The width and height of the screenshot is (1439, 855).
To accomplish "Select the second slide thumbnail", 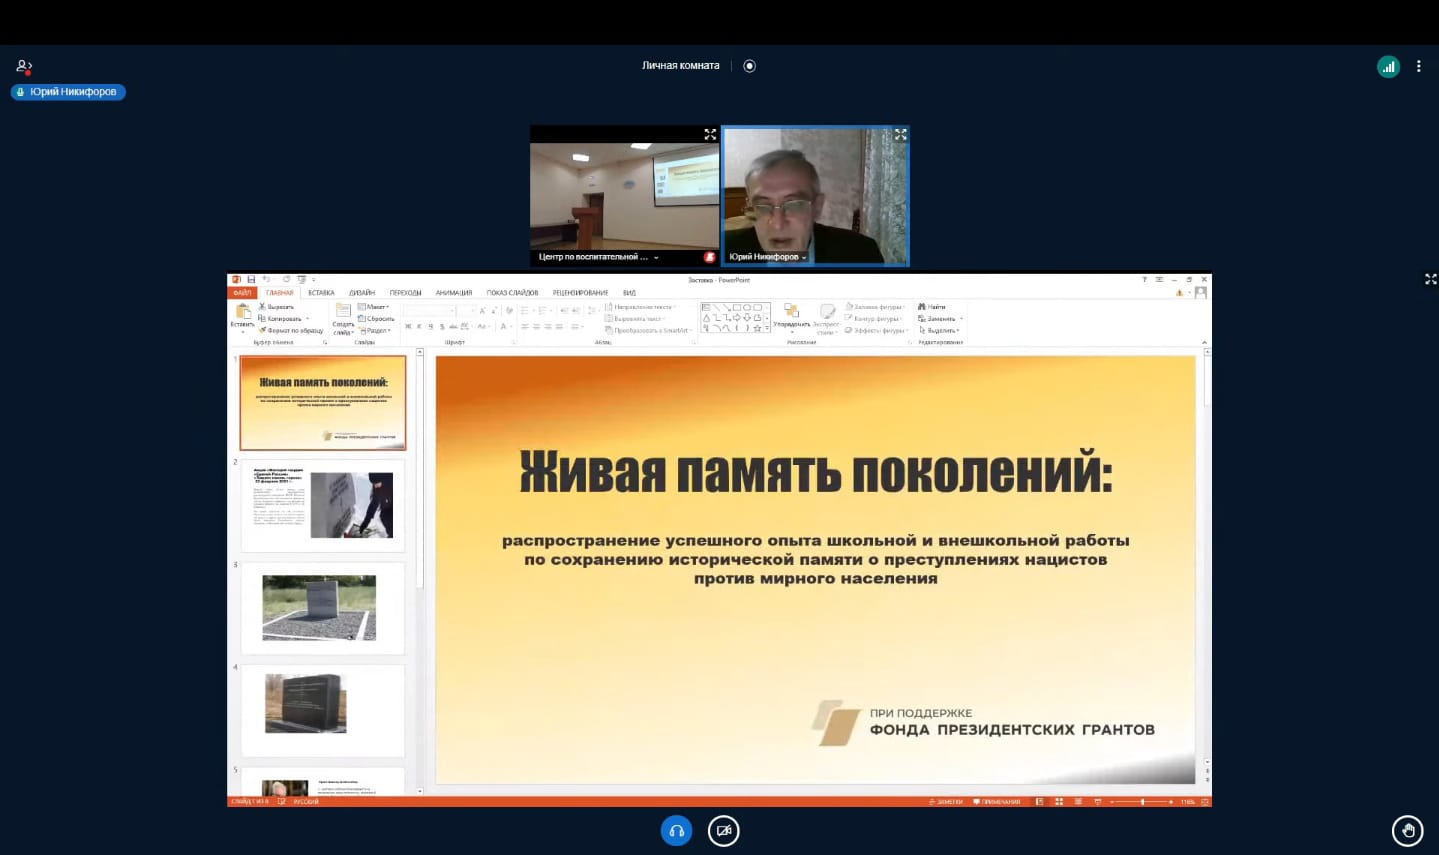I will (x=322, y=506).
